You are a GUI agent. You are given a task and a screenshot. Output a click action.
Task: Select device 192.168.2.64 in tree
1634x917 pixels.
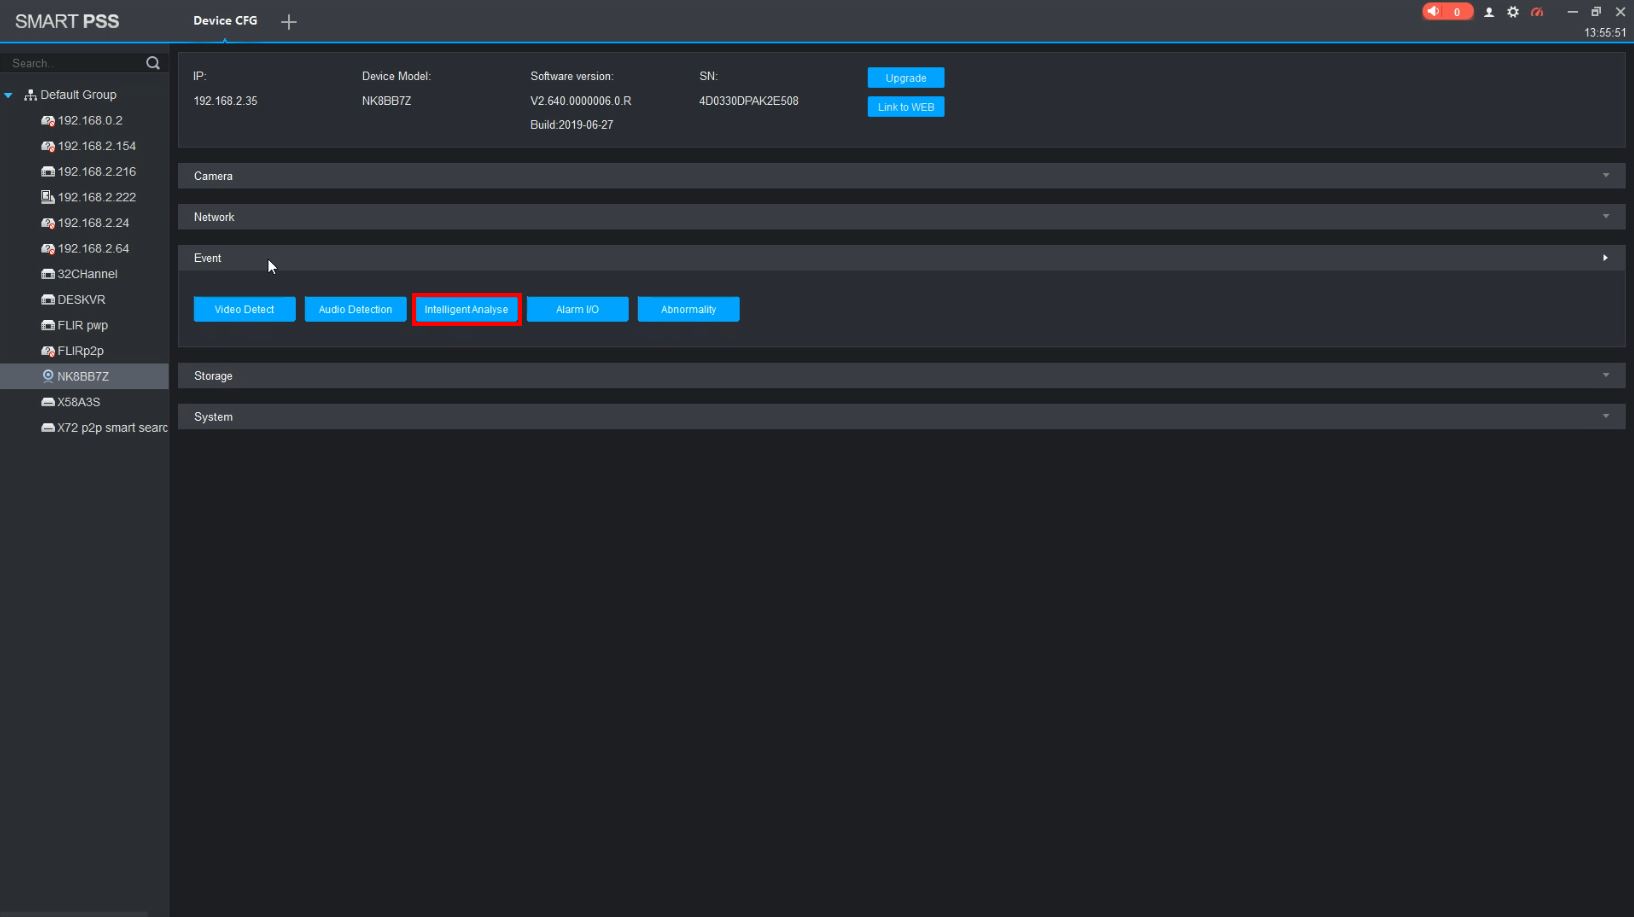pos(93,249)
